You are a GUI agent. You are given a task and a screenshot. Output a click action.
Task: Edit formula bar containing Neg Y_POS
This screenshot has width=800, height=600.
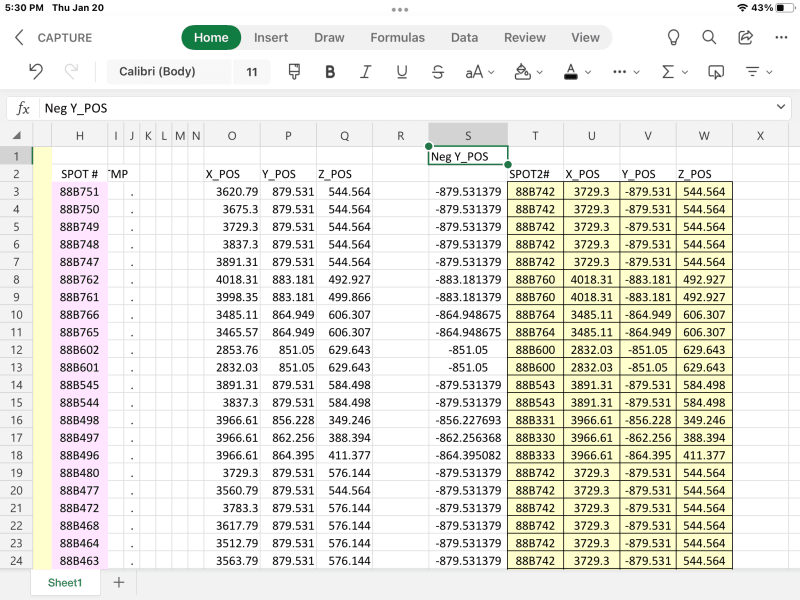406,108
